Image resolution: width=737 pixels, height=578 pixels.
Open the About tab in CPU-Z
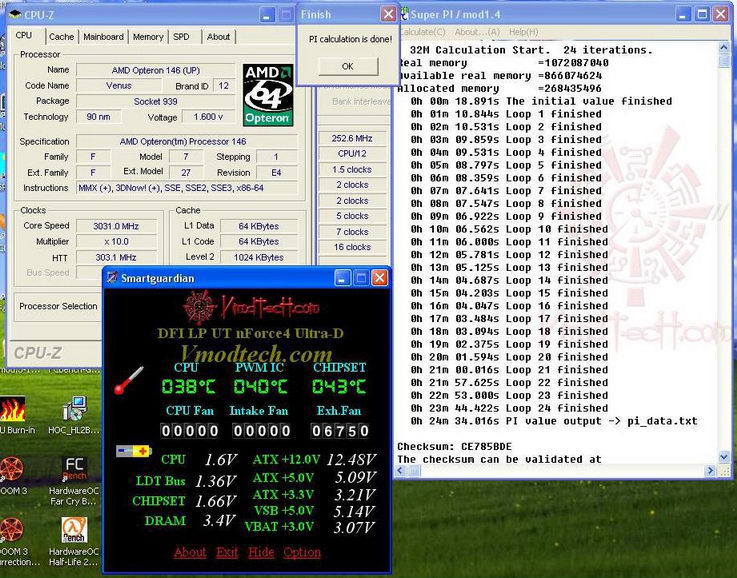point(219,37)
